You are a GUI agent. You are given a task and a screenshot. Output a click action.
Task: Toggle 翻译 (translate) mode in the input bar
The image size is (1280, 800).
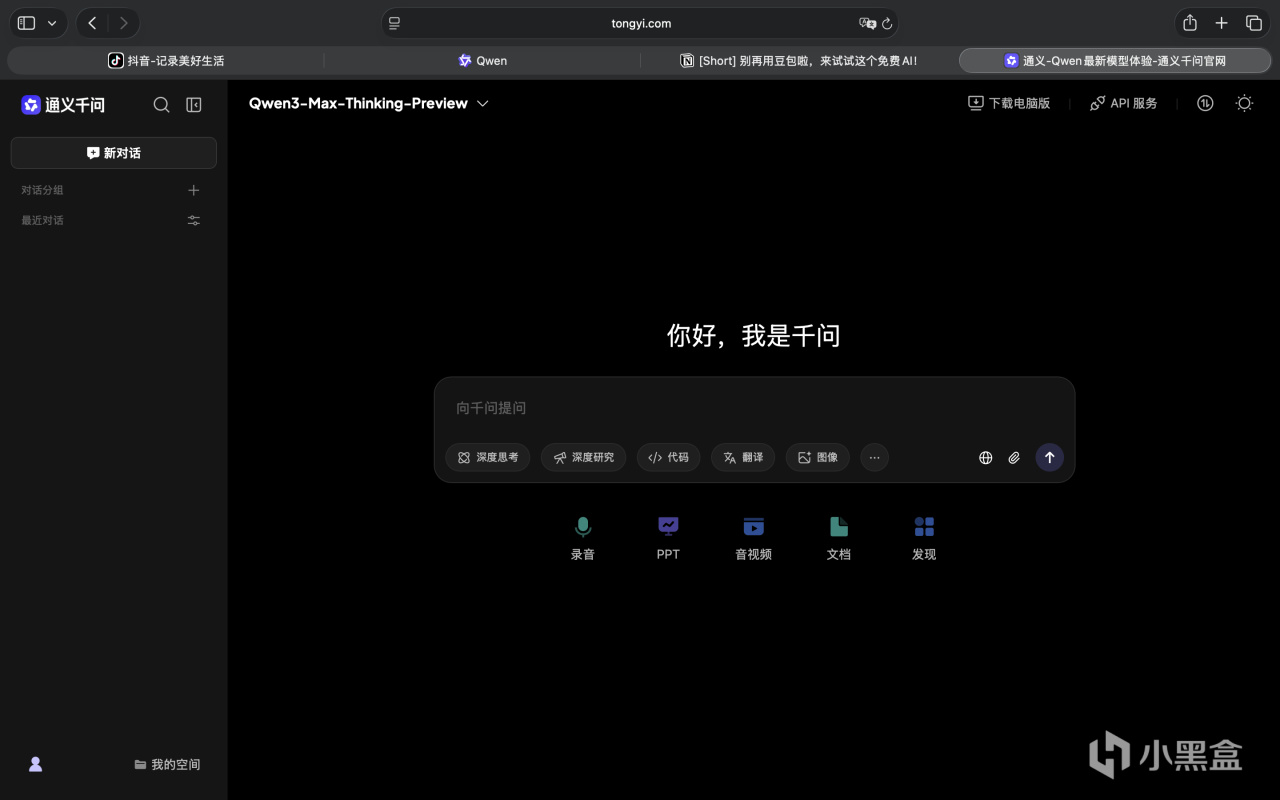pos(742,457)
